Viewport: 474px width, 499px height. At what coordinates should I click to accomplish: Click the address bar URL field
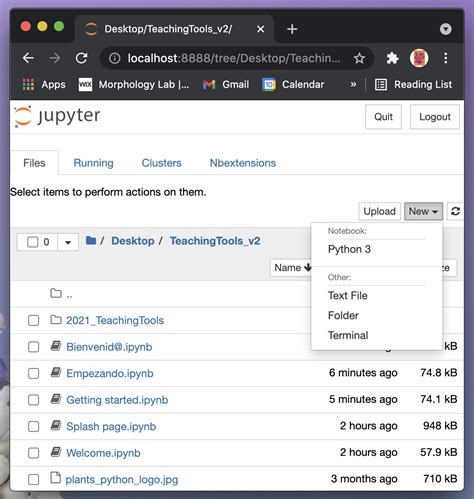pos(234,58)
